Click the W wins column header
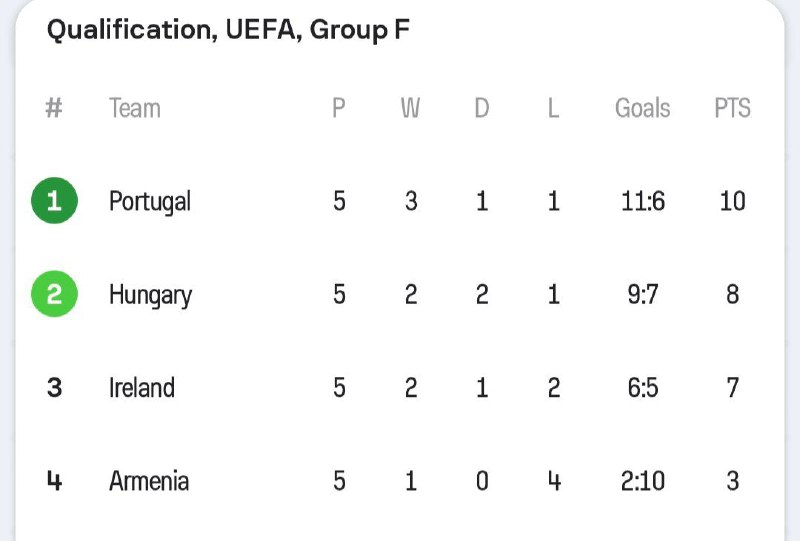 click(410, 108)
